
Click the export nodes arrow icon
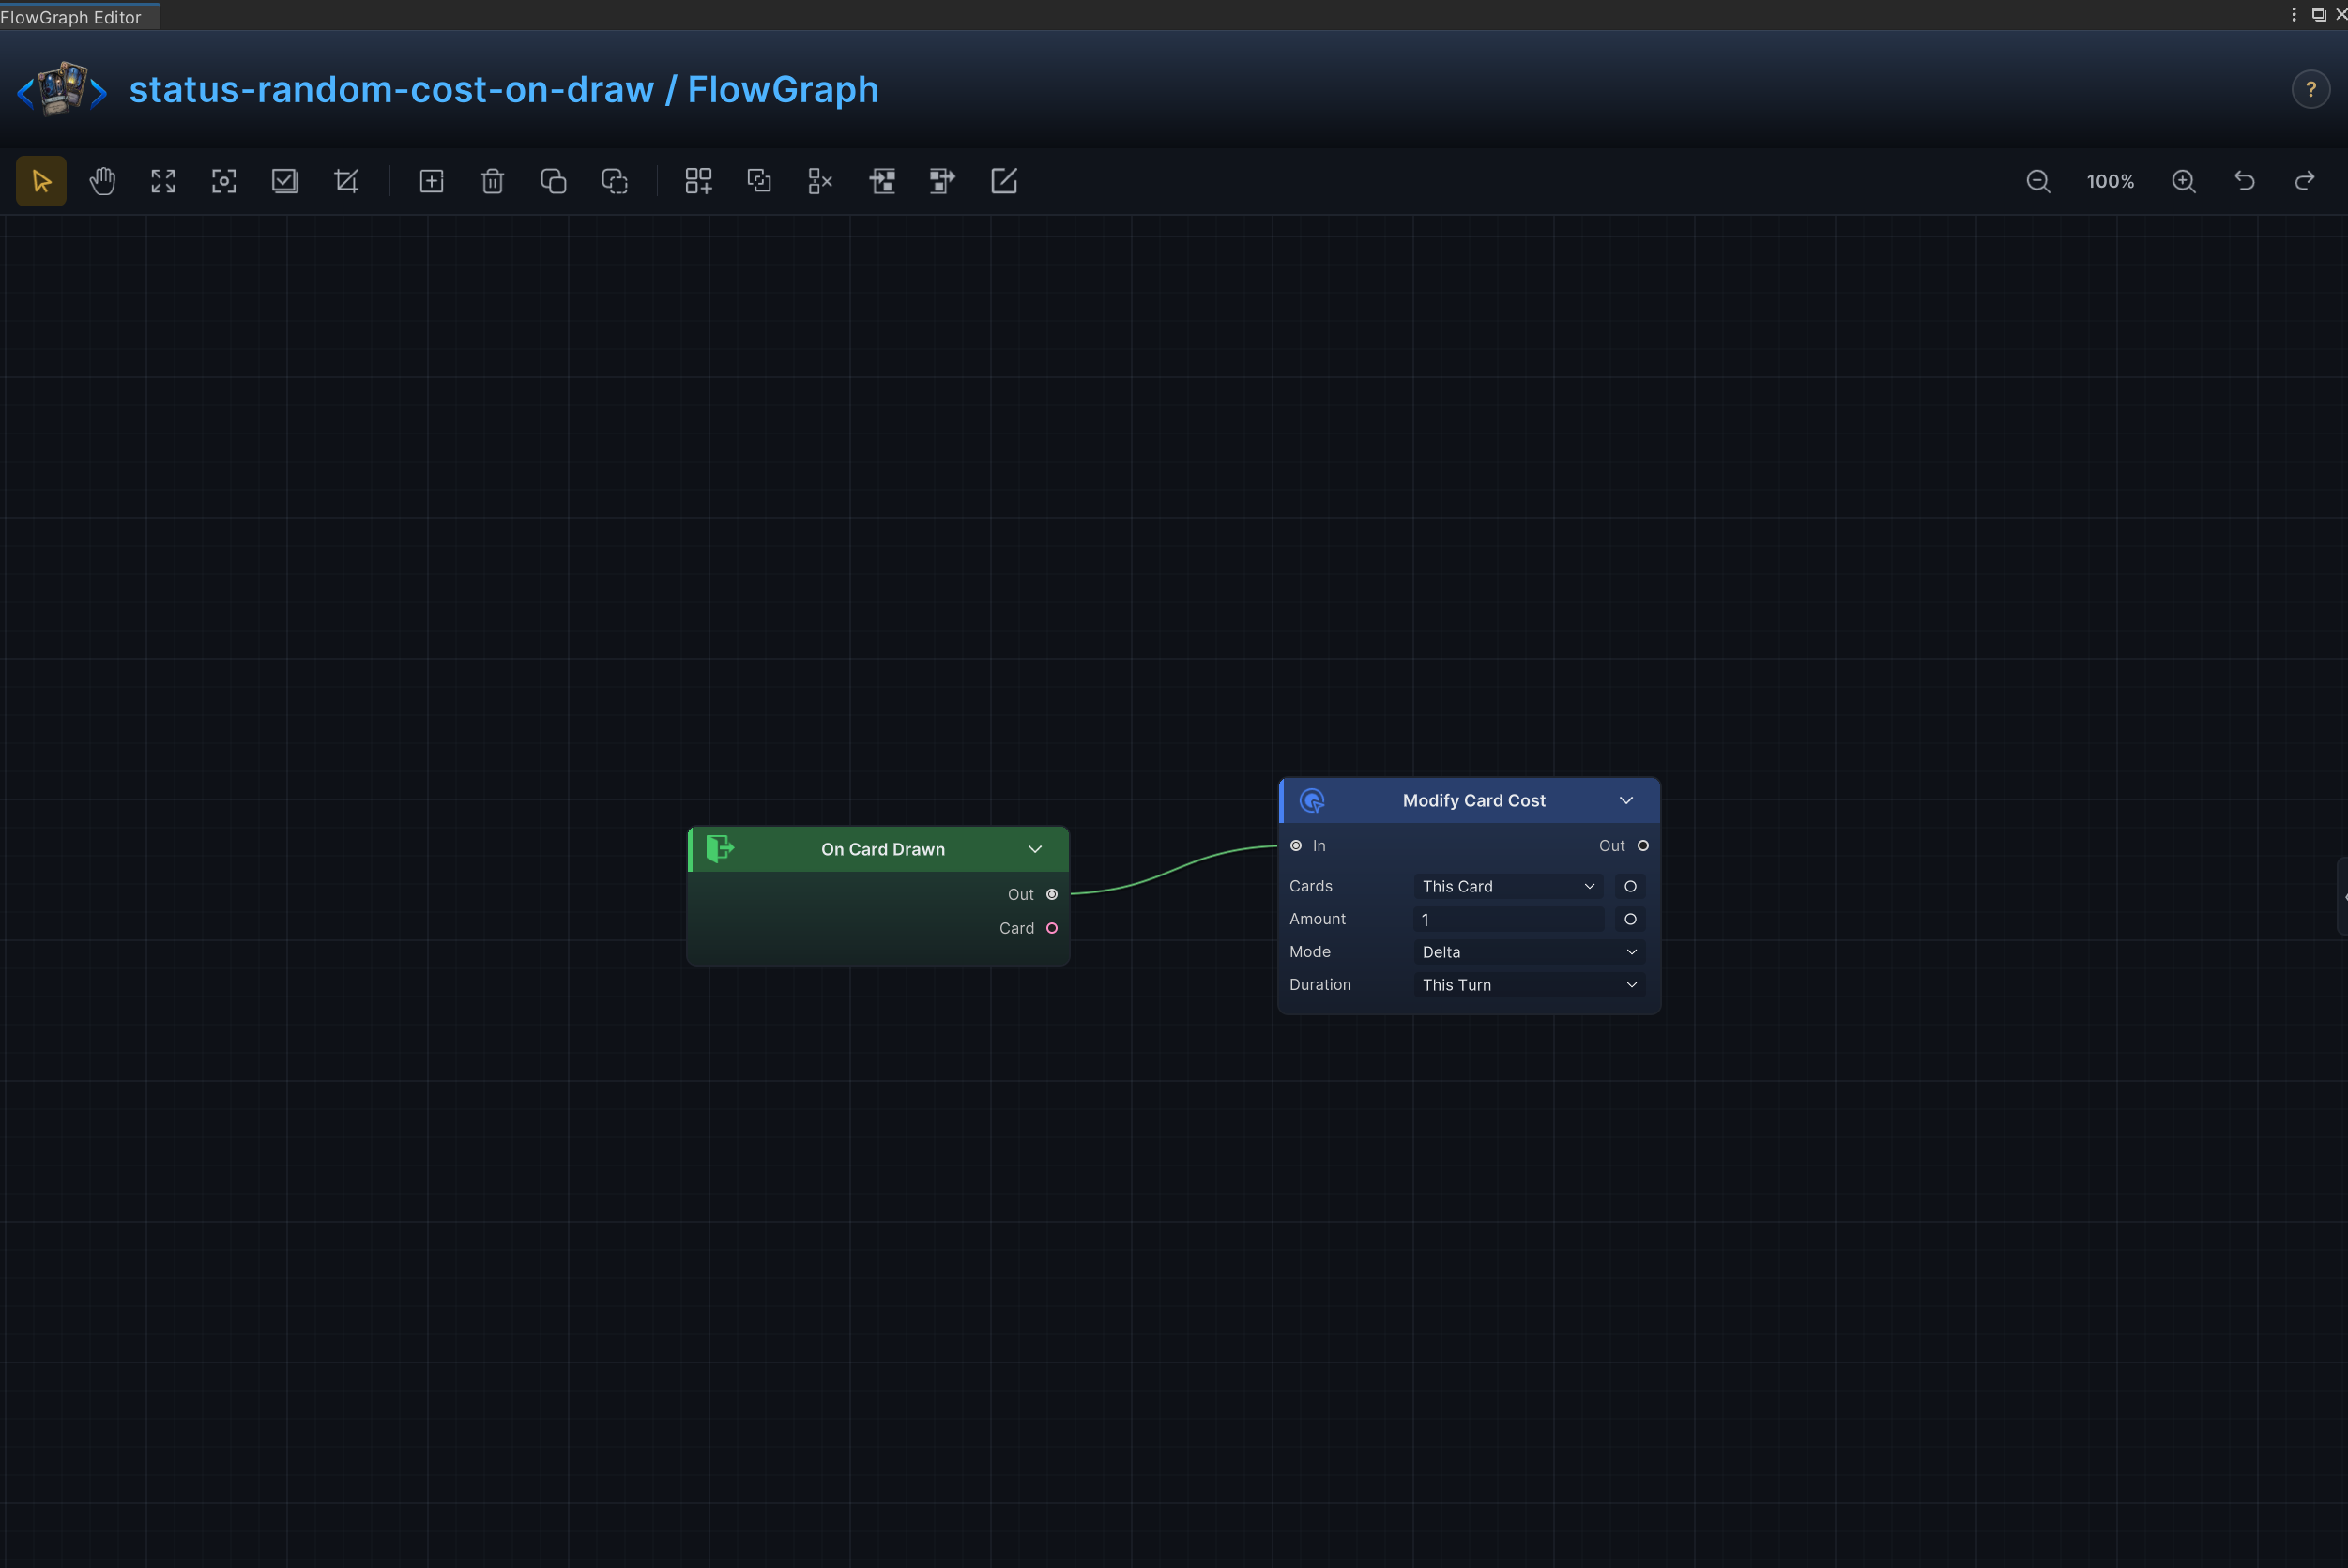pyautogui.click(x=943, y=181)
